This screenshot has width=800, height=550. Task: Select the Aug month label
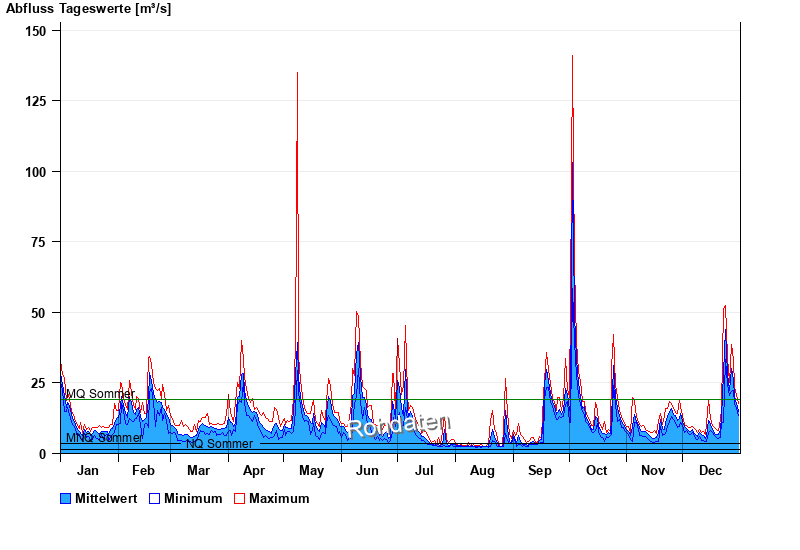coord(482,471)
